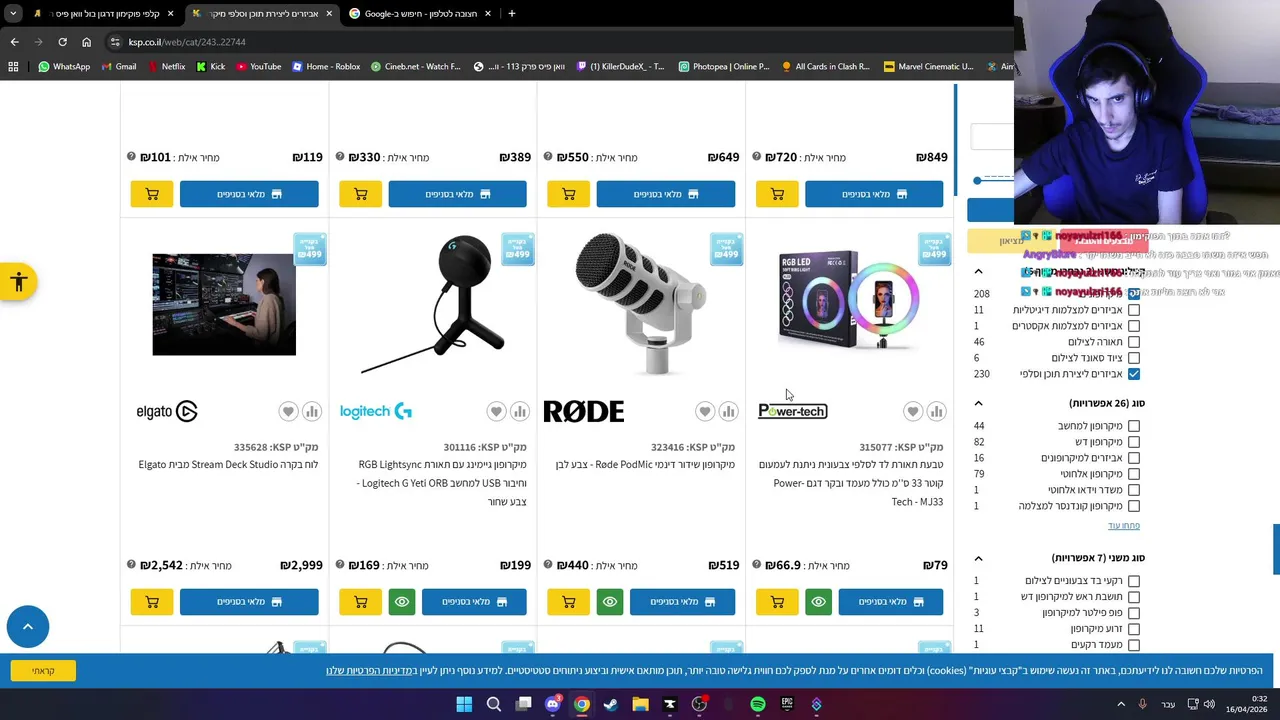
Task: Open the Elgato Stream Deck Studio image
Action: coord(224,304)
